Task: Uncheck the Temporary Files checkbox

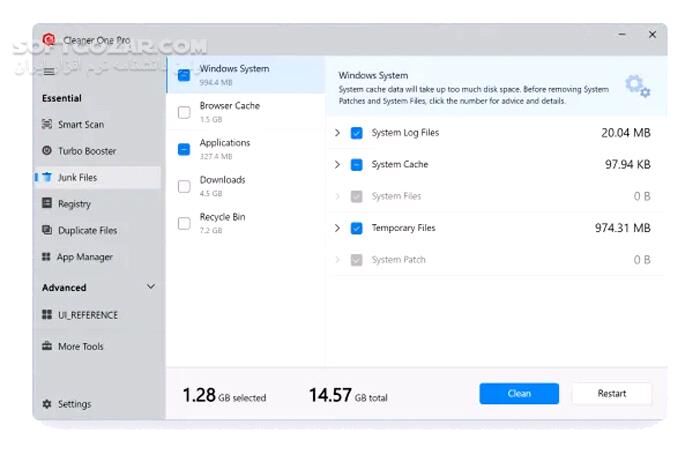Action: pos(356,228)
